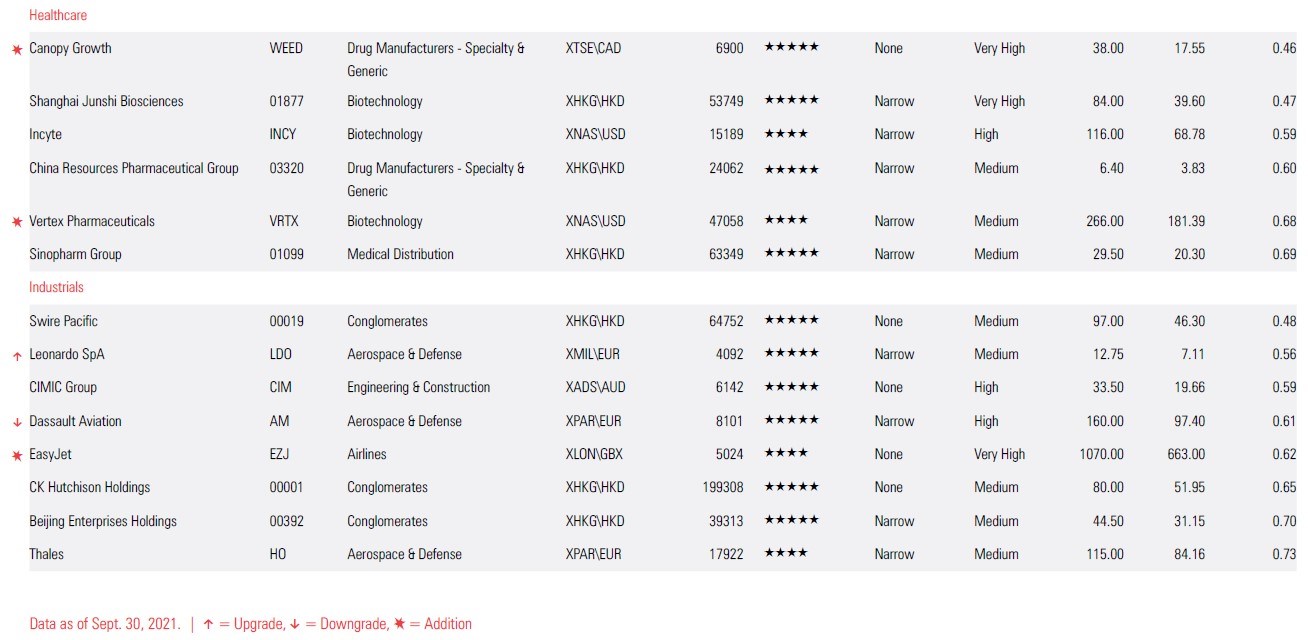Click the downgrade arrow symbol in the legend
This screenshot has height=640, width=1308.
coord(295,624)
